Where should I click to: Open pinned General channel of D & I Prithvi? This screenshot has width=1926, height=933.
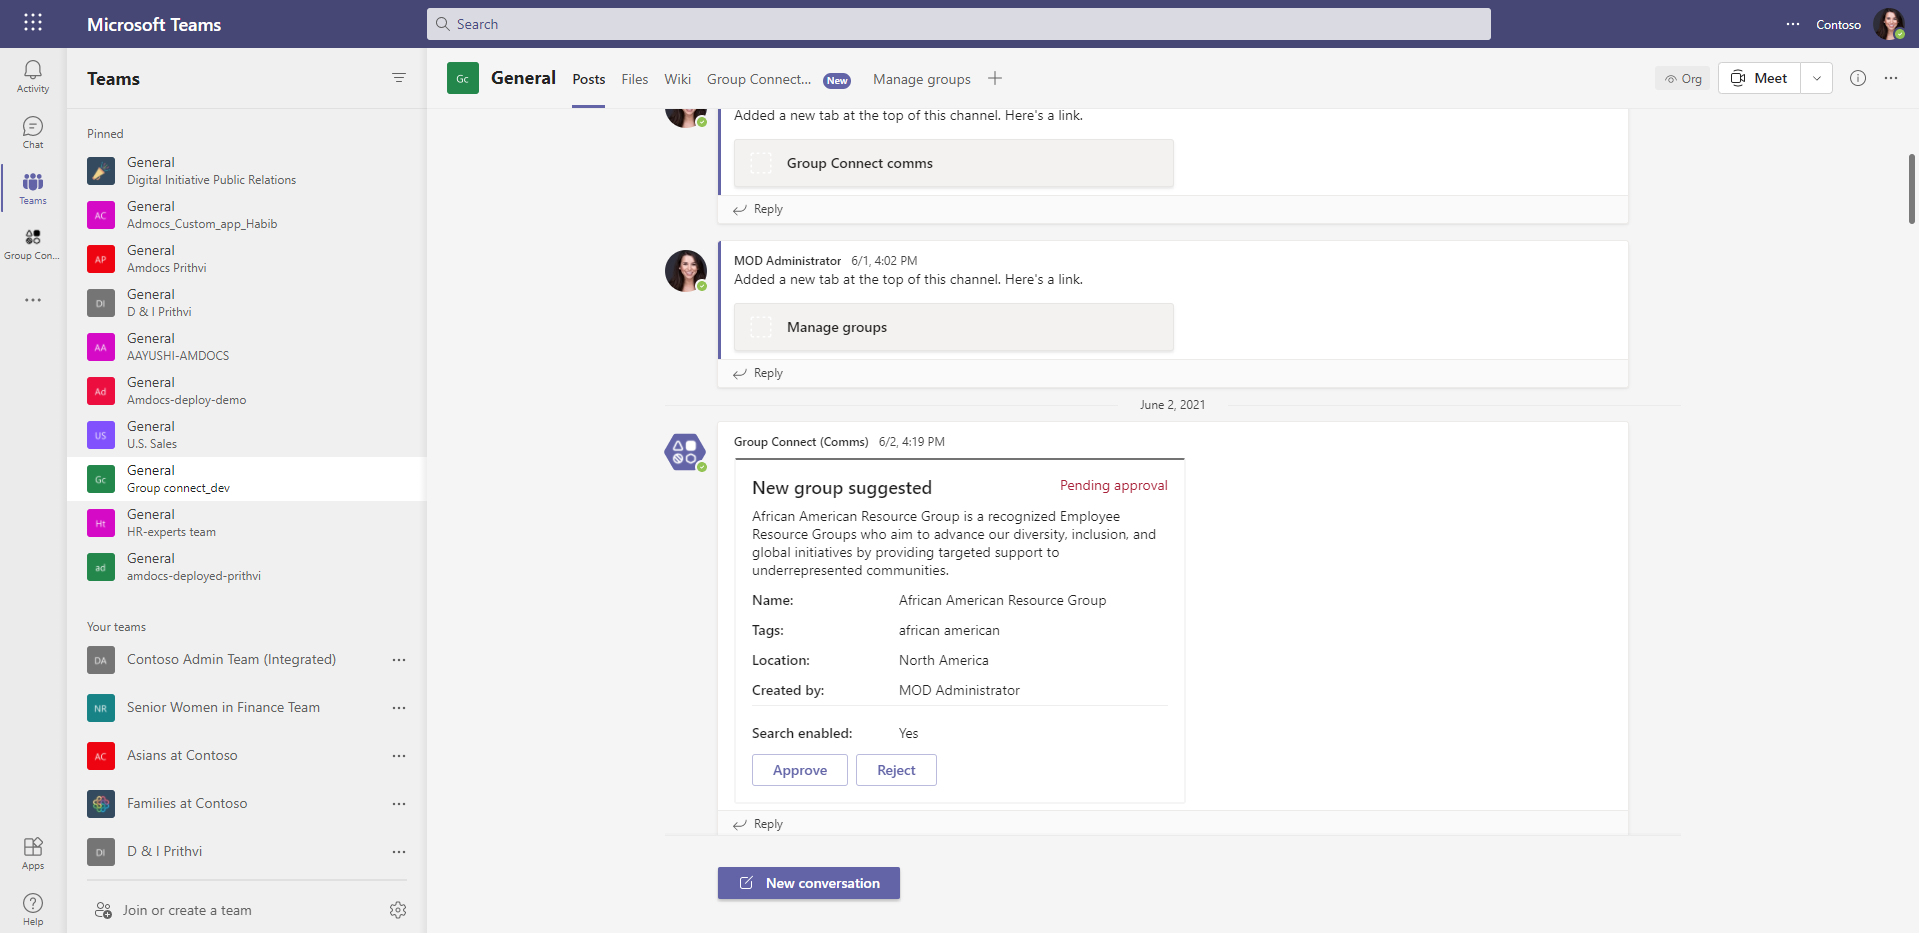[x=246, y=303]
